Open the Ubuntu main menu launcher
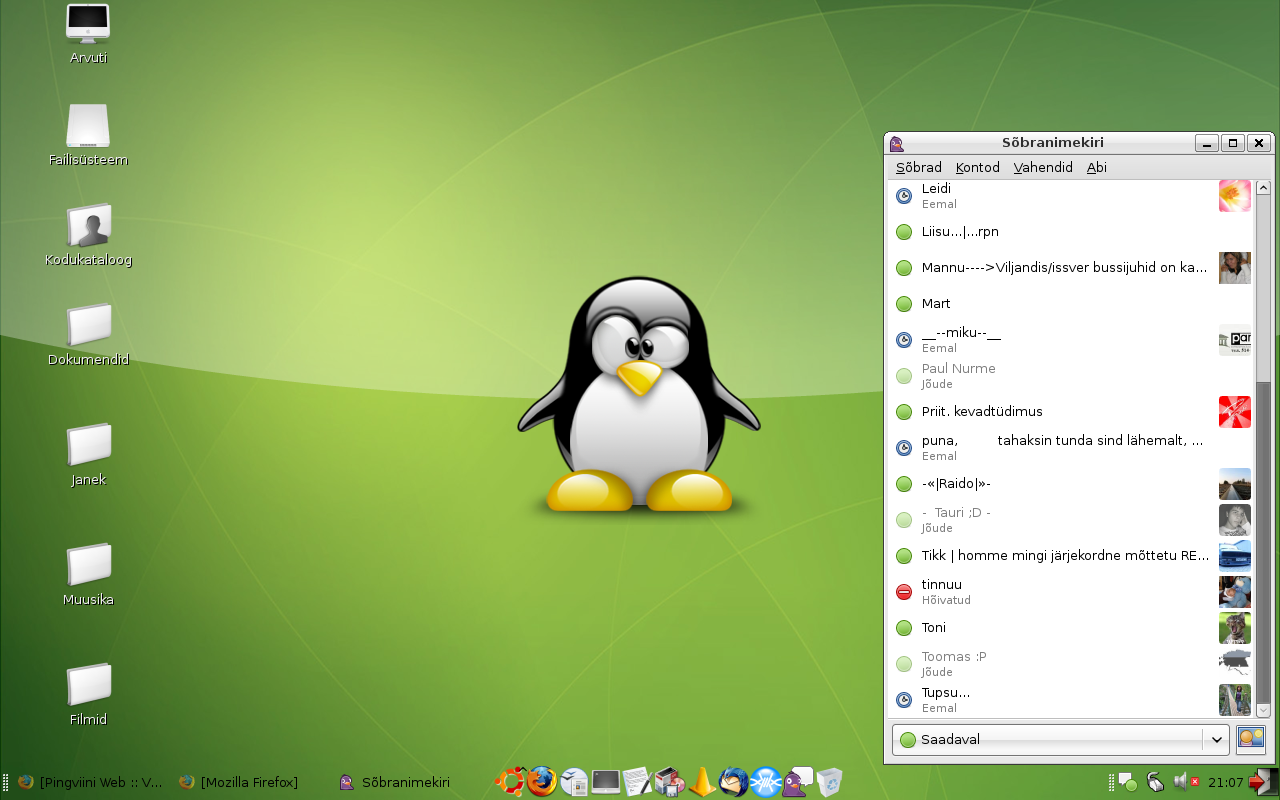Viewport: 1280px width, 800px height. 510,782
